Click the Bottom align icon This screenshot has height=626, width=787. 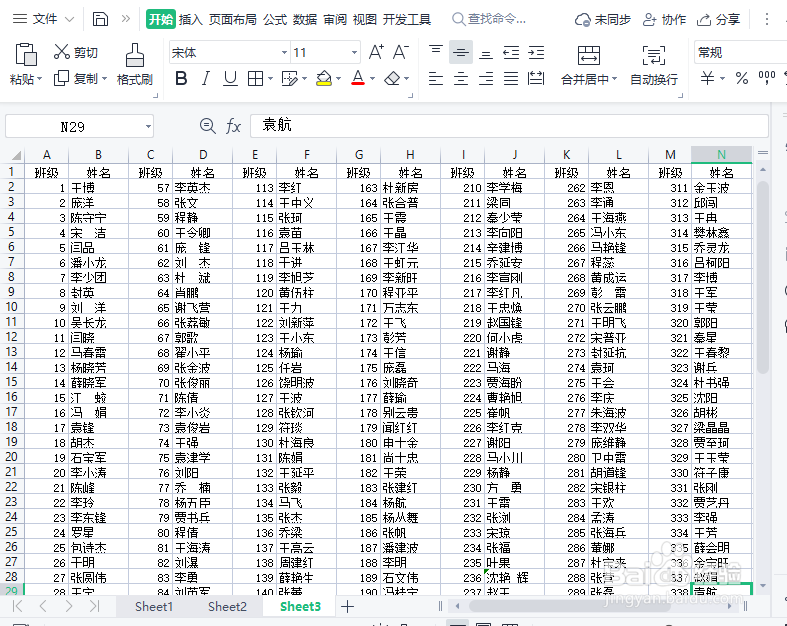point(485,52)
